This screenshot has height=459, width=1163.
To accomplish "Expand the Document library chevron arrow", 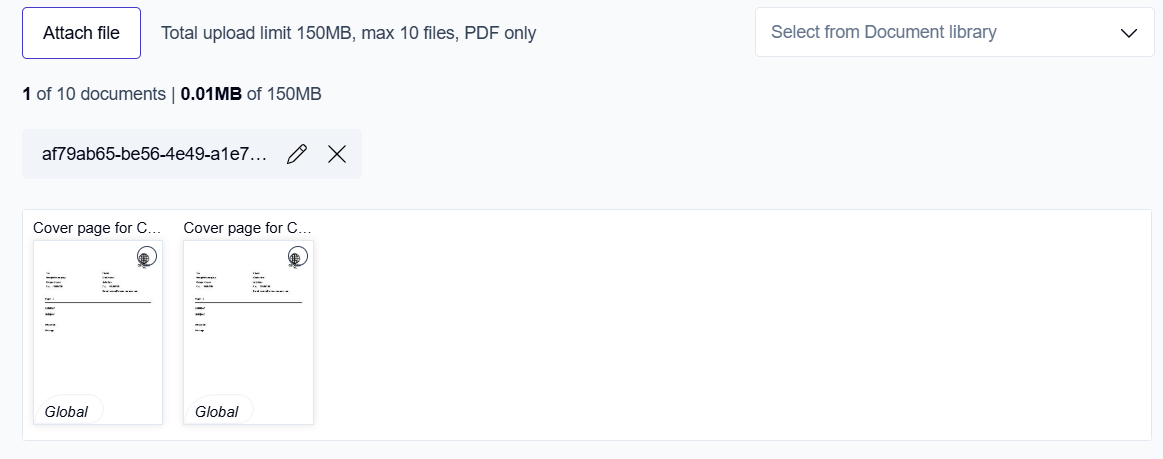I will click(x=1129, y=33).
